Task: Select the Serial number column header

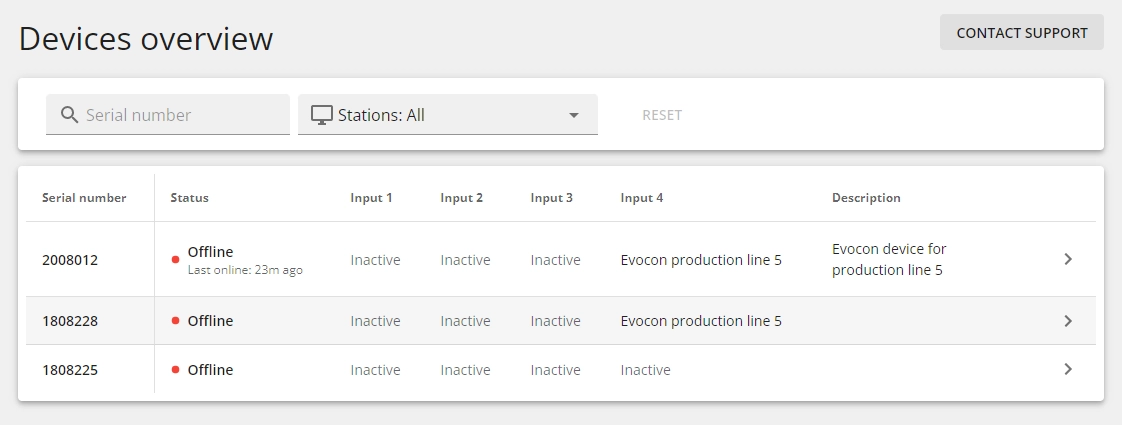Action: pos(84,197)
